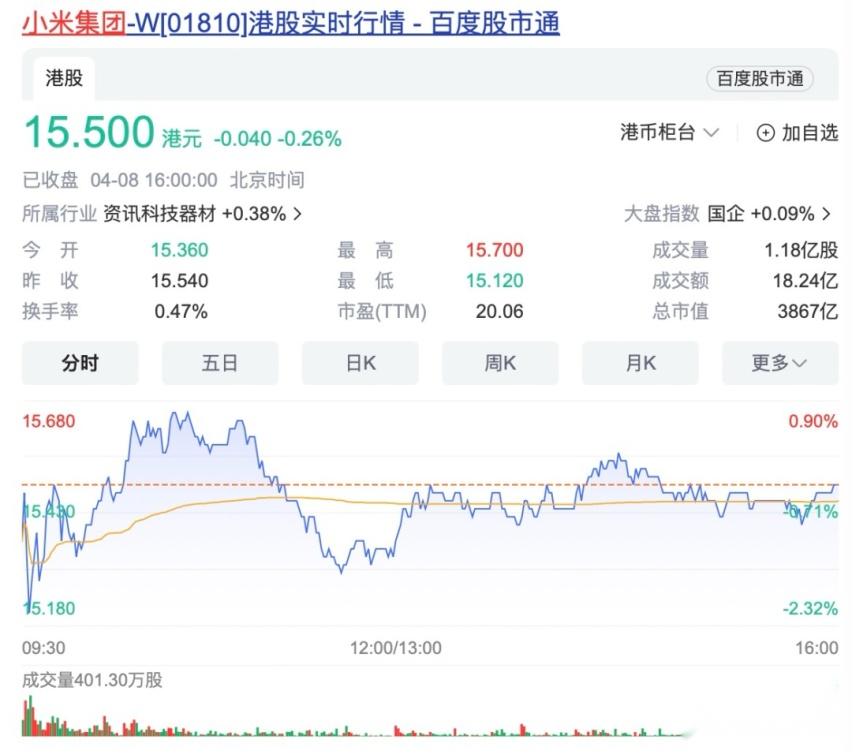Open the 小米集团-W港股实时行情 title link

(291, 23)
